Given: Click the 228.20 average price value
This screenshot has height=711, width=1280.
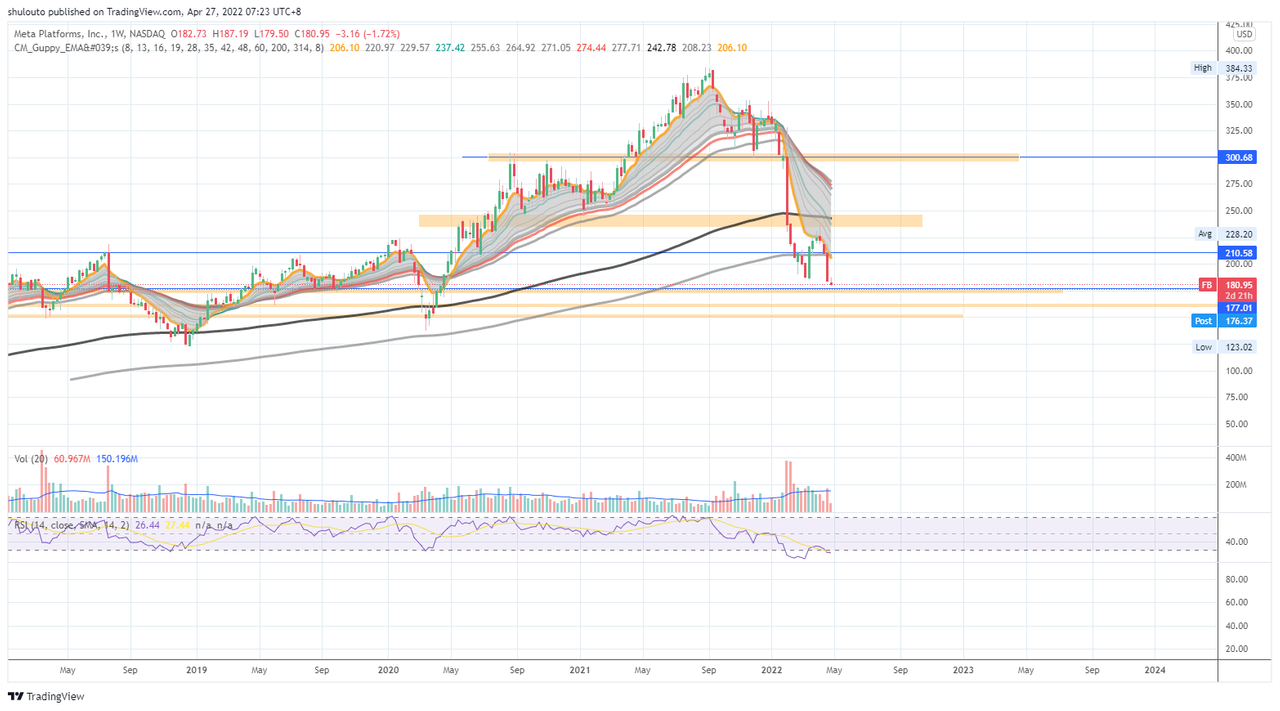Looking at the screenshot, I should click(x=1238, y=233).
